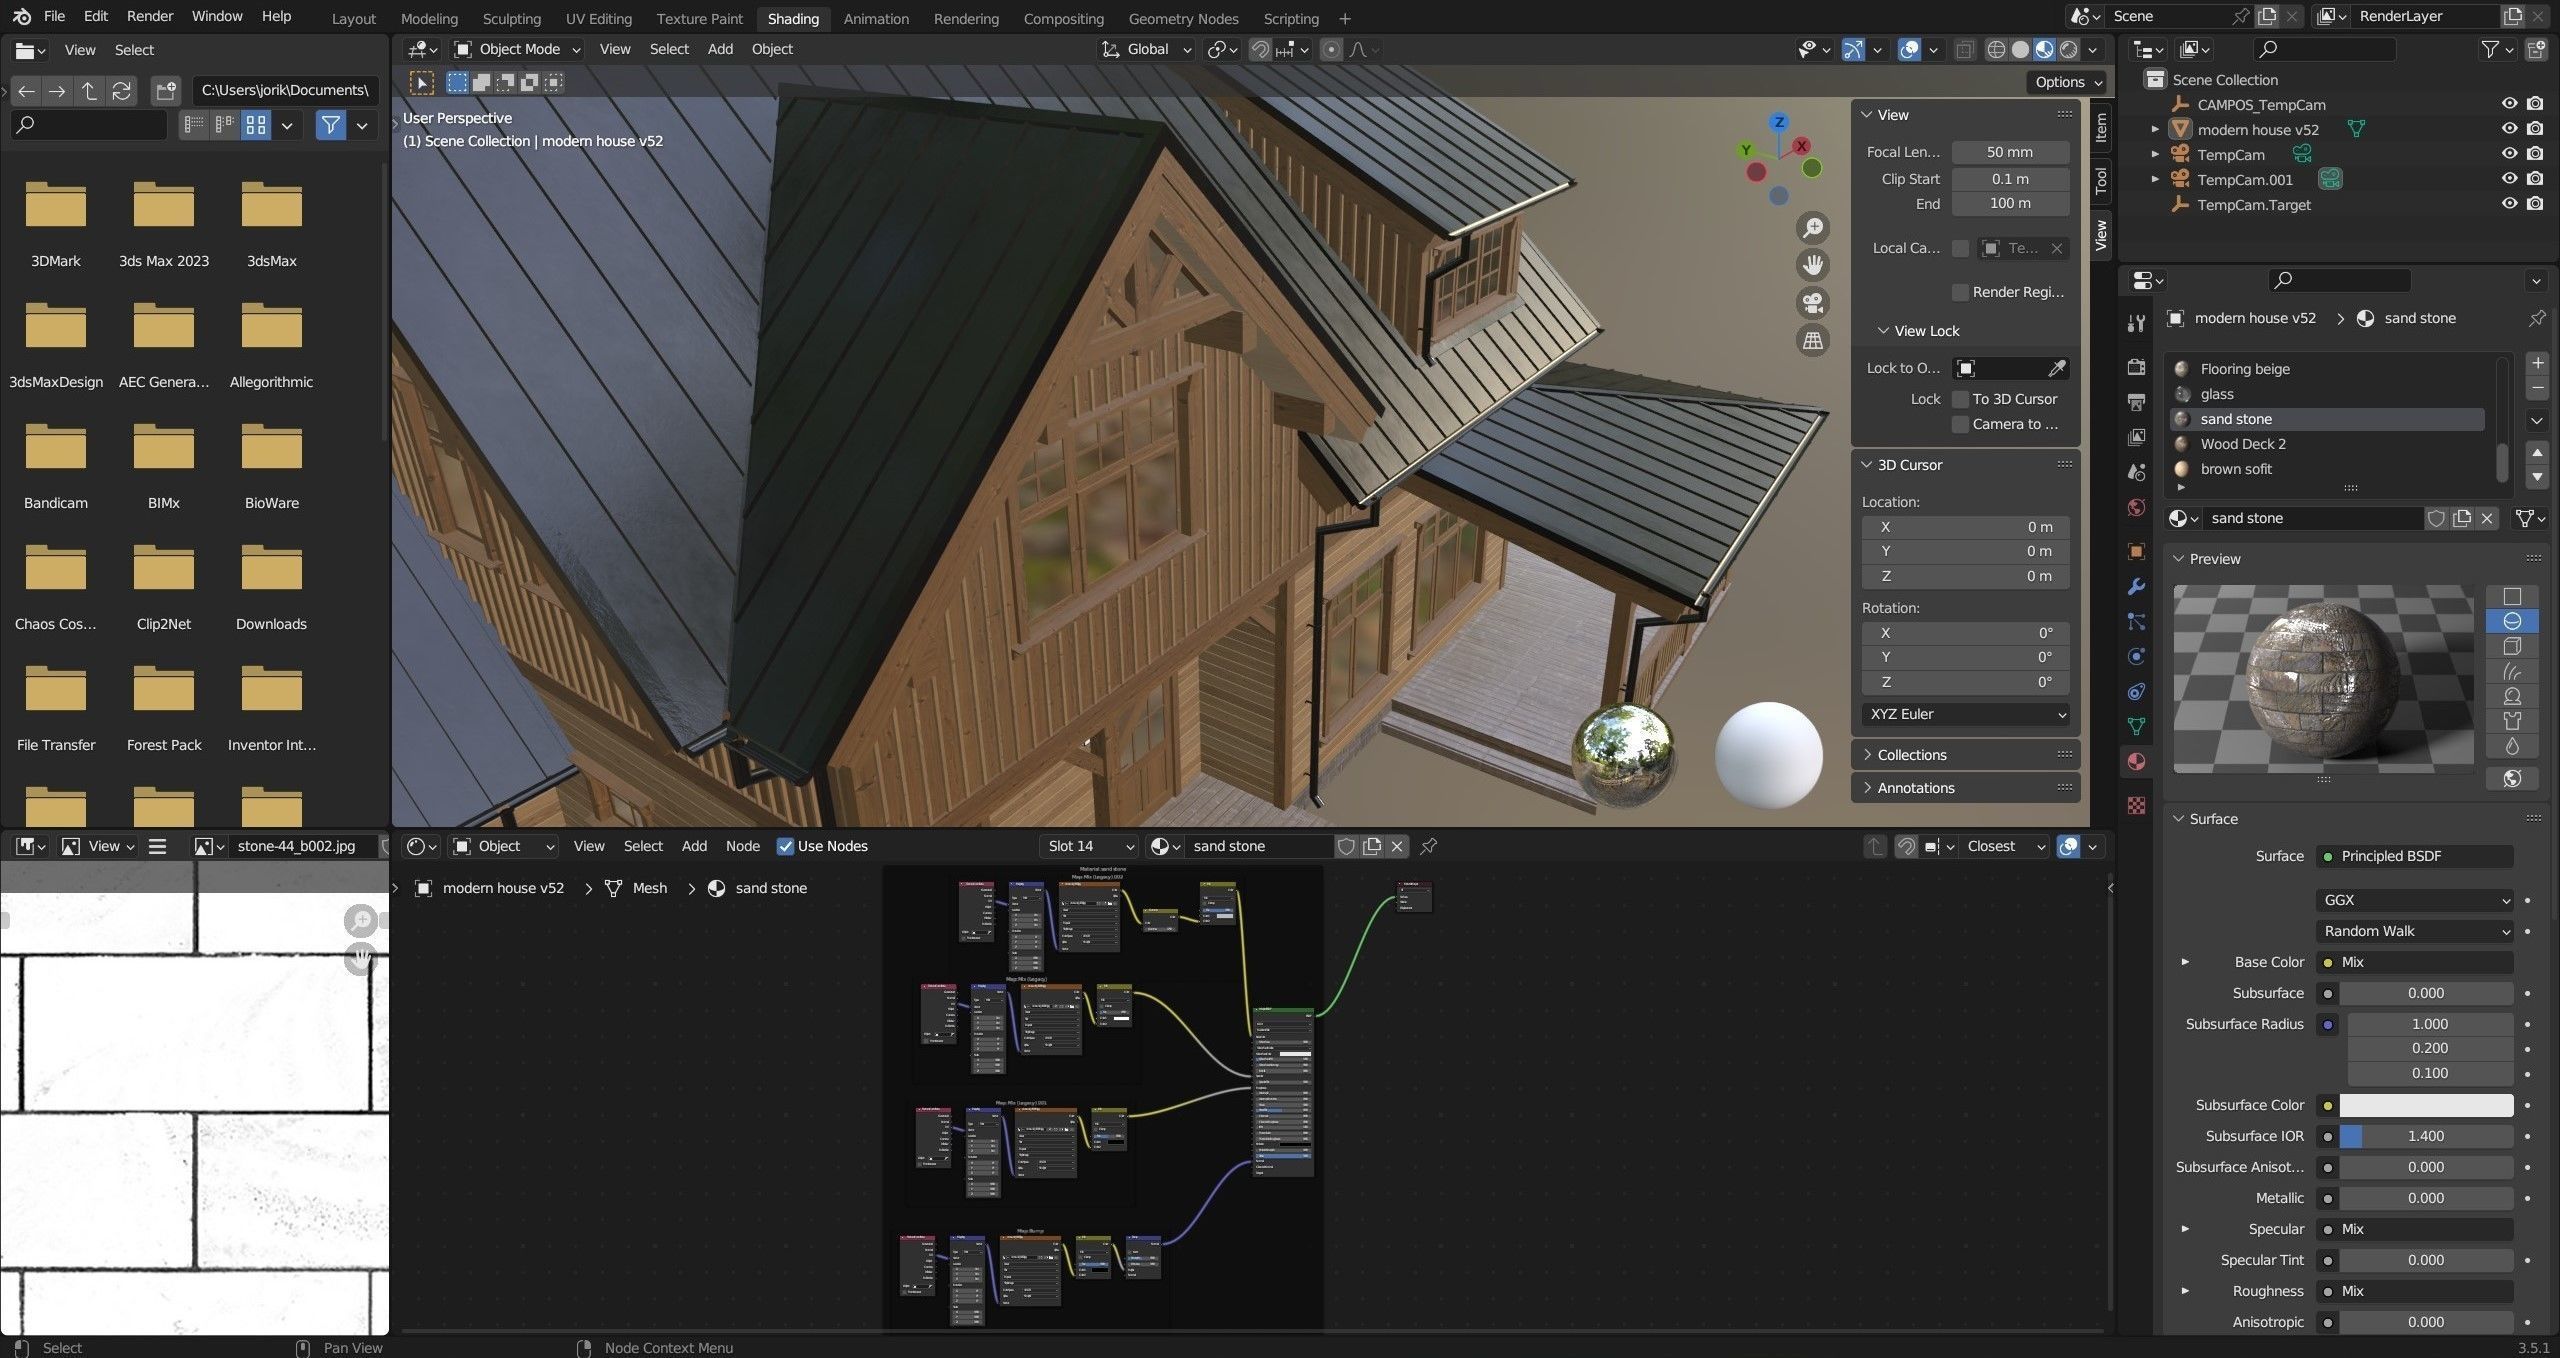Toggle Camera to View checkbox
The width and height of the screenshot is (2560, 1358).
pos(1960,424)
